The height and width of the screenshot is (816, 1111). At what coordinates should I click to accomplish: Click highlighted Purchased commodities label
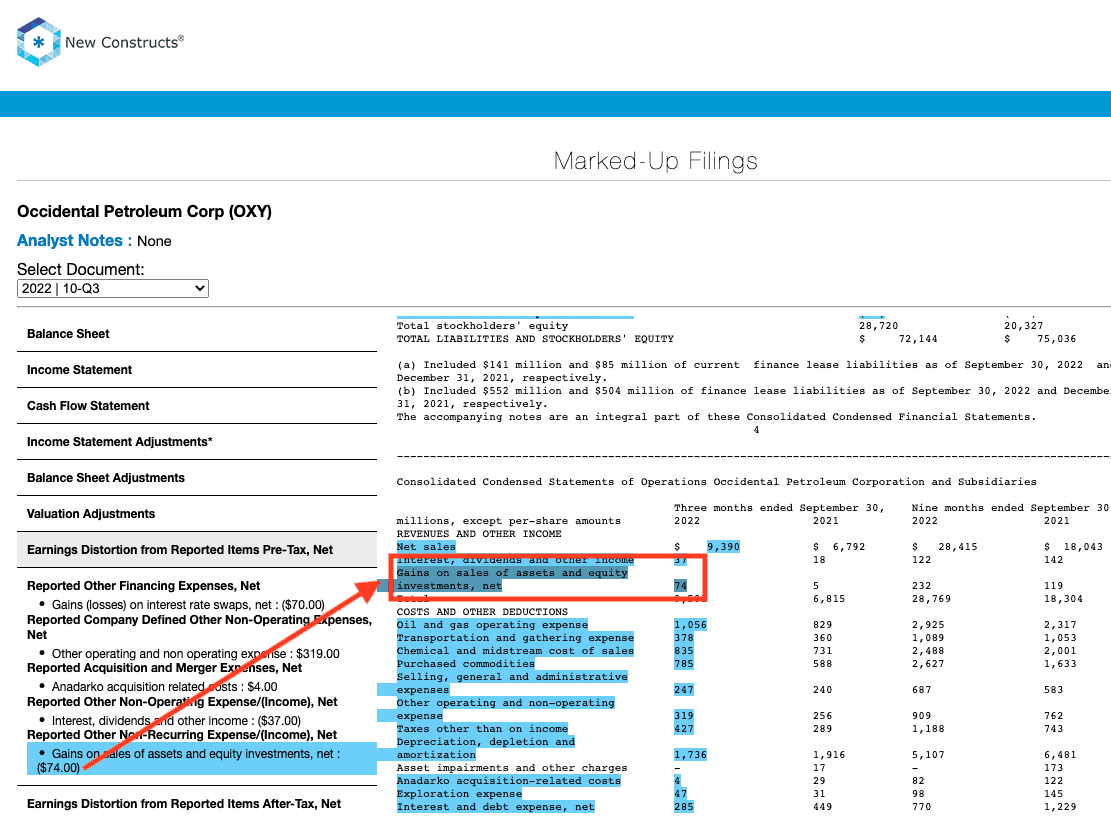coord(466,664)
